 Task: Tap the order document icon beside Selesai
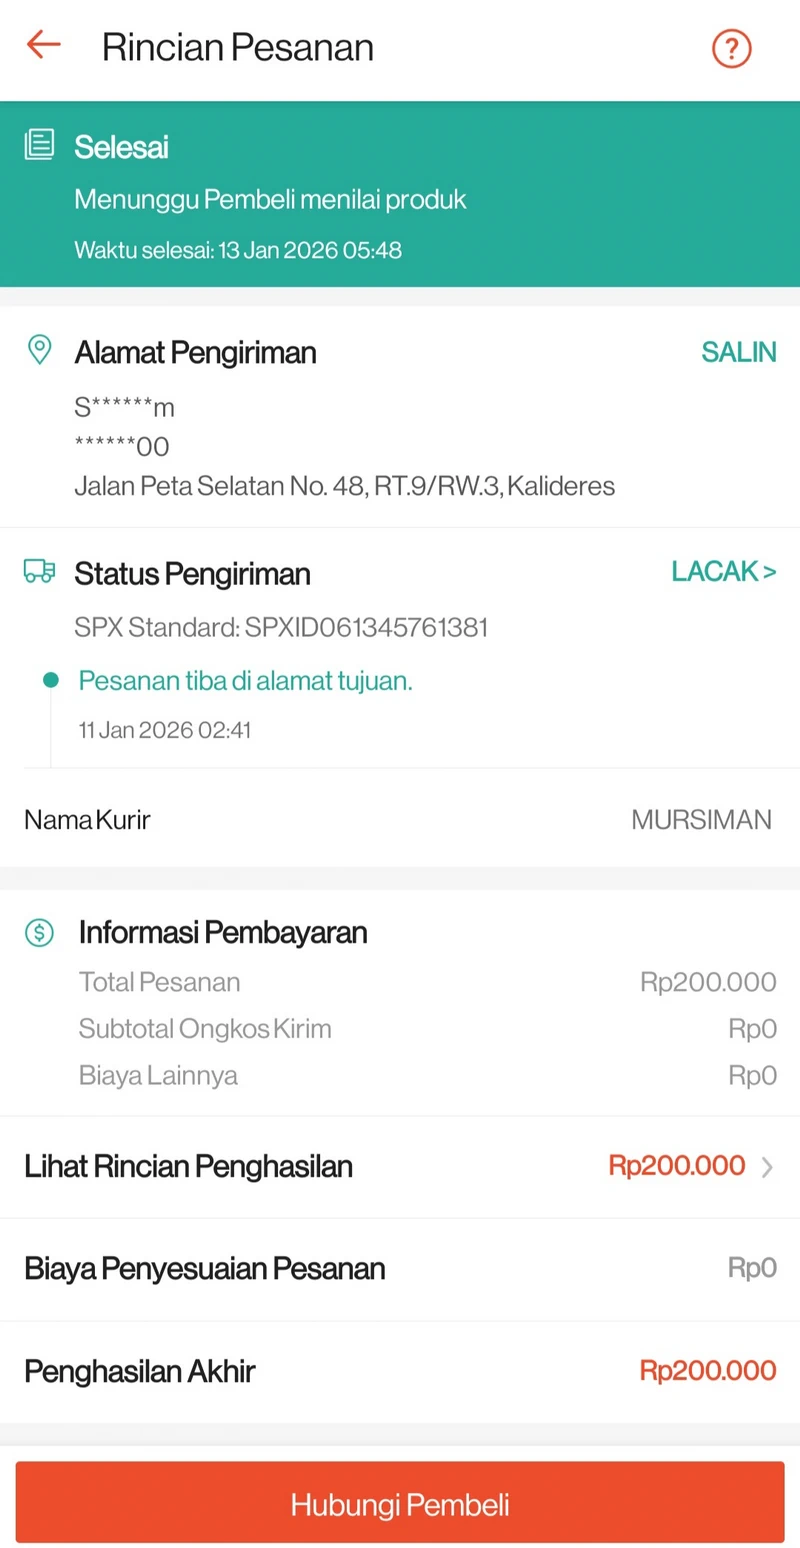tap(39, 146)
